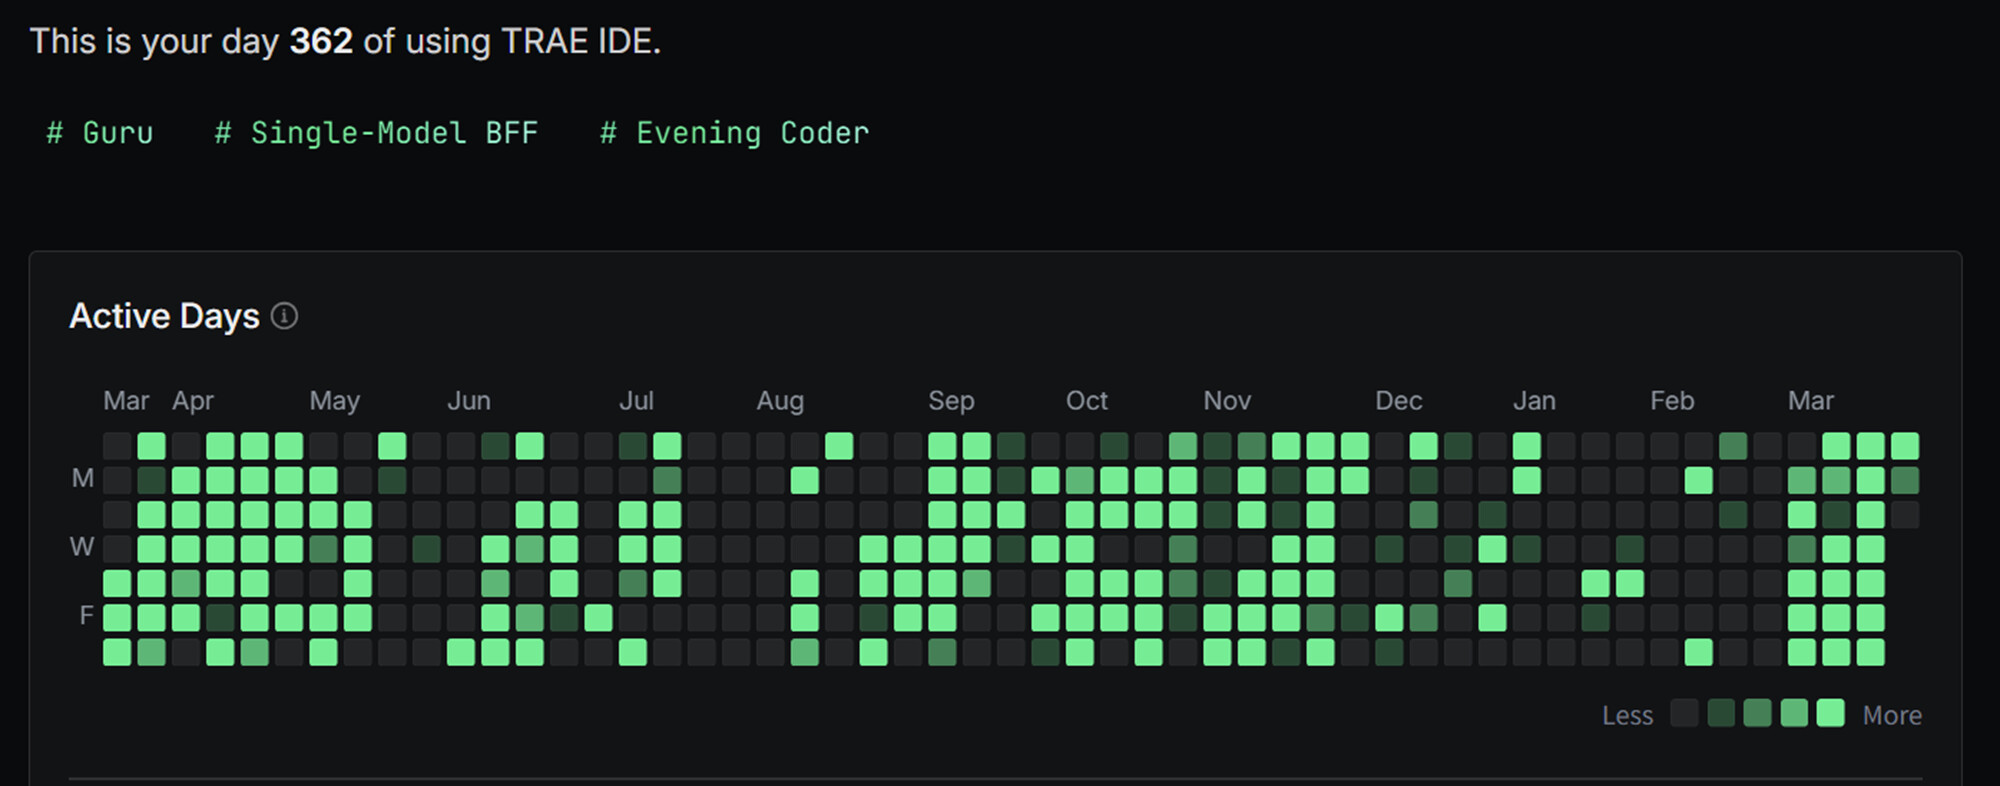Screen dimensions: 2000x786
Task: Click the Sep month label
Action: click(x=951, y=401)
